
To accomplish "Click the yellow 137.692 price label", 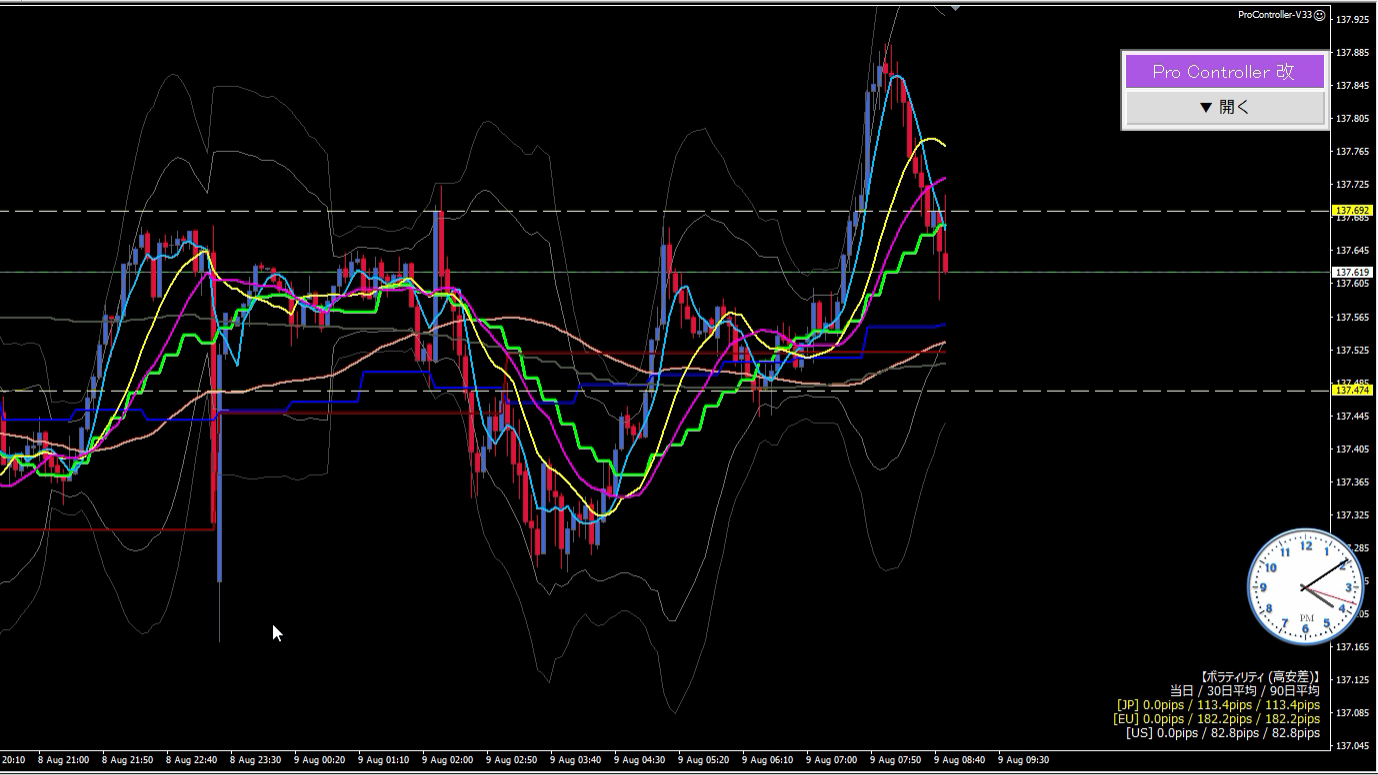I will (x=1352, y=211).
